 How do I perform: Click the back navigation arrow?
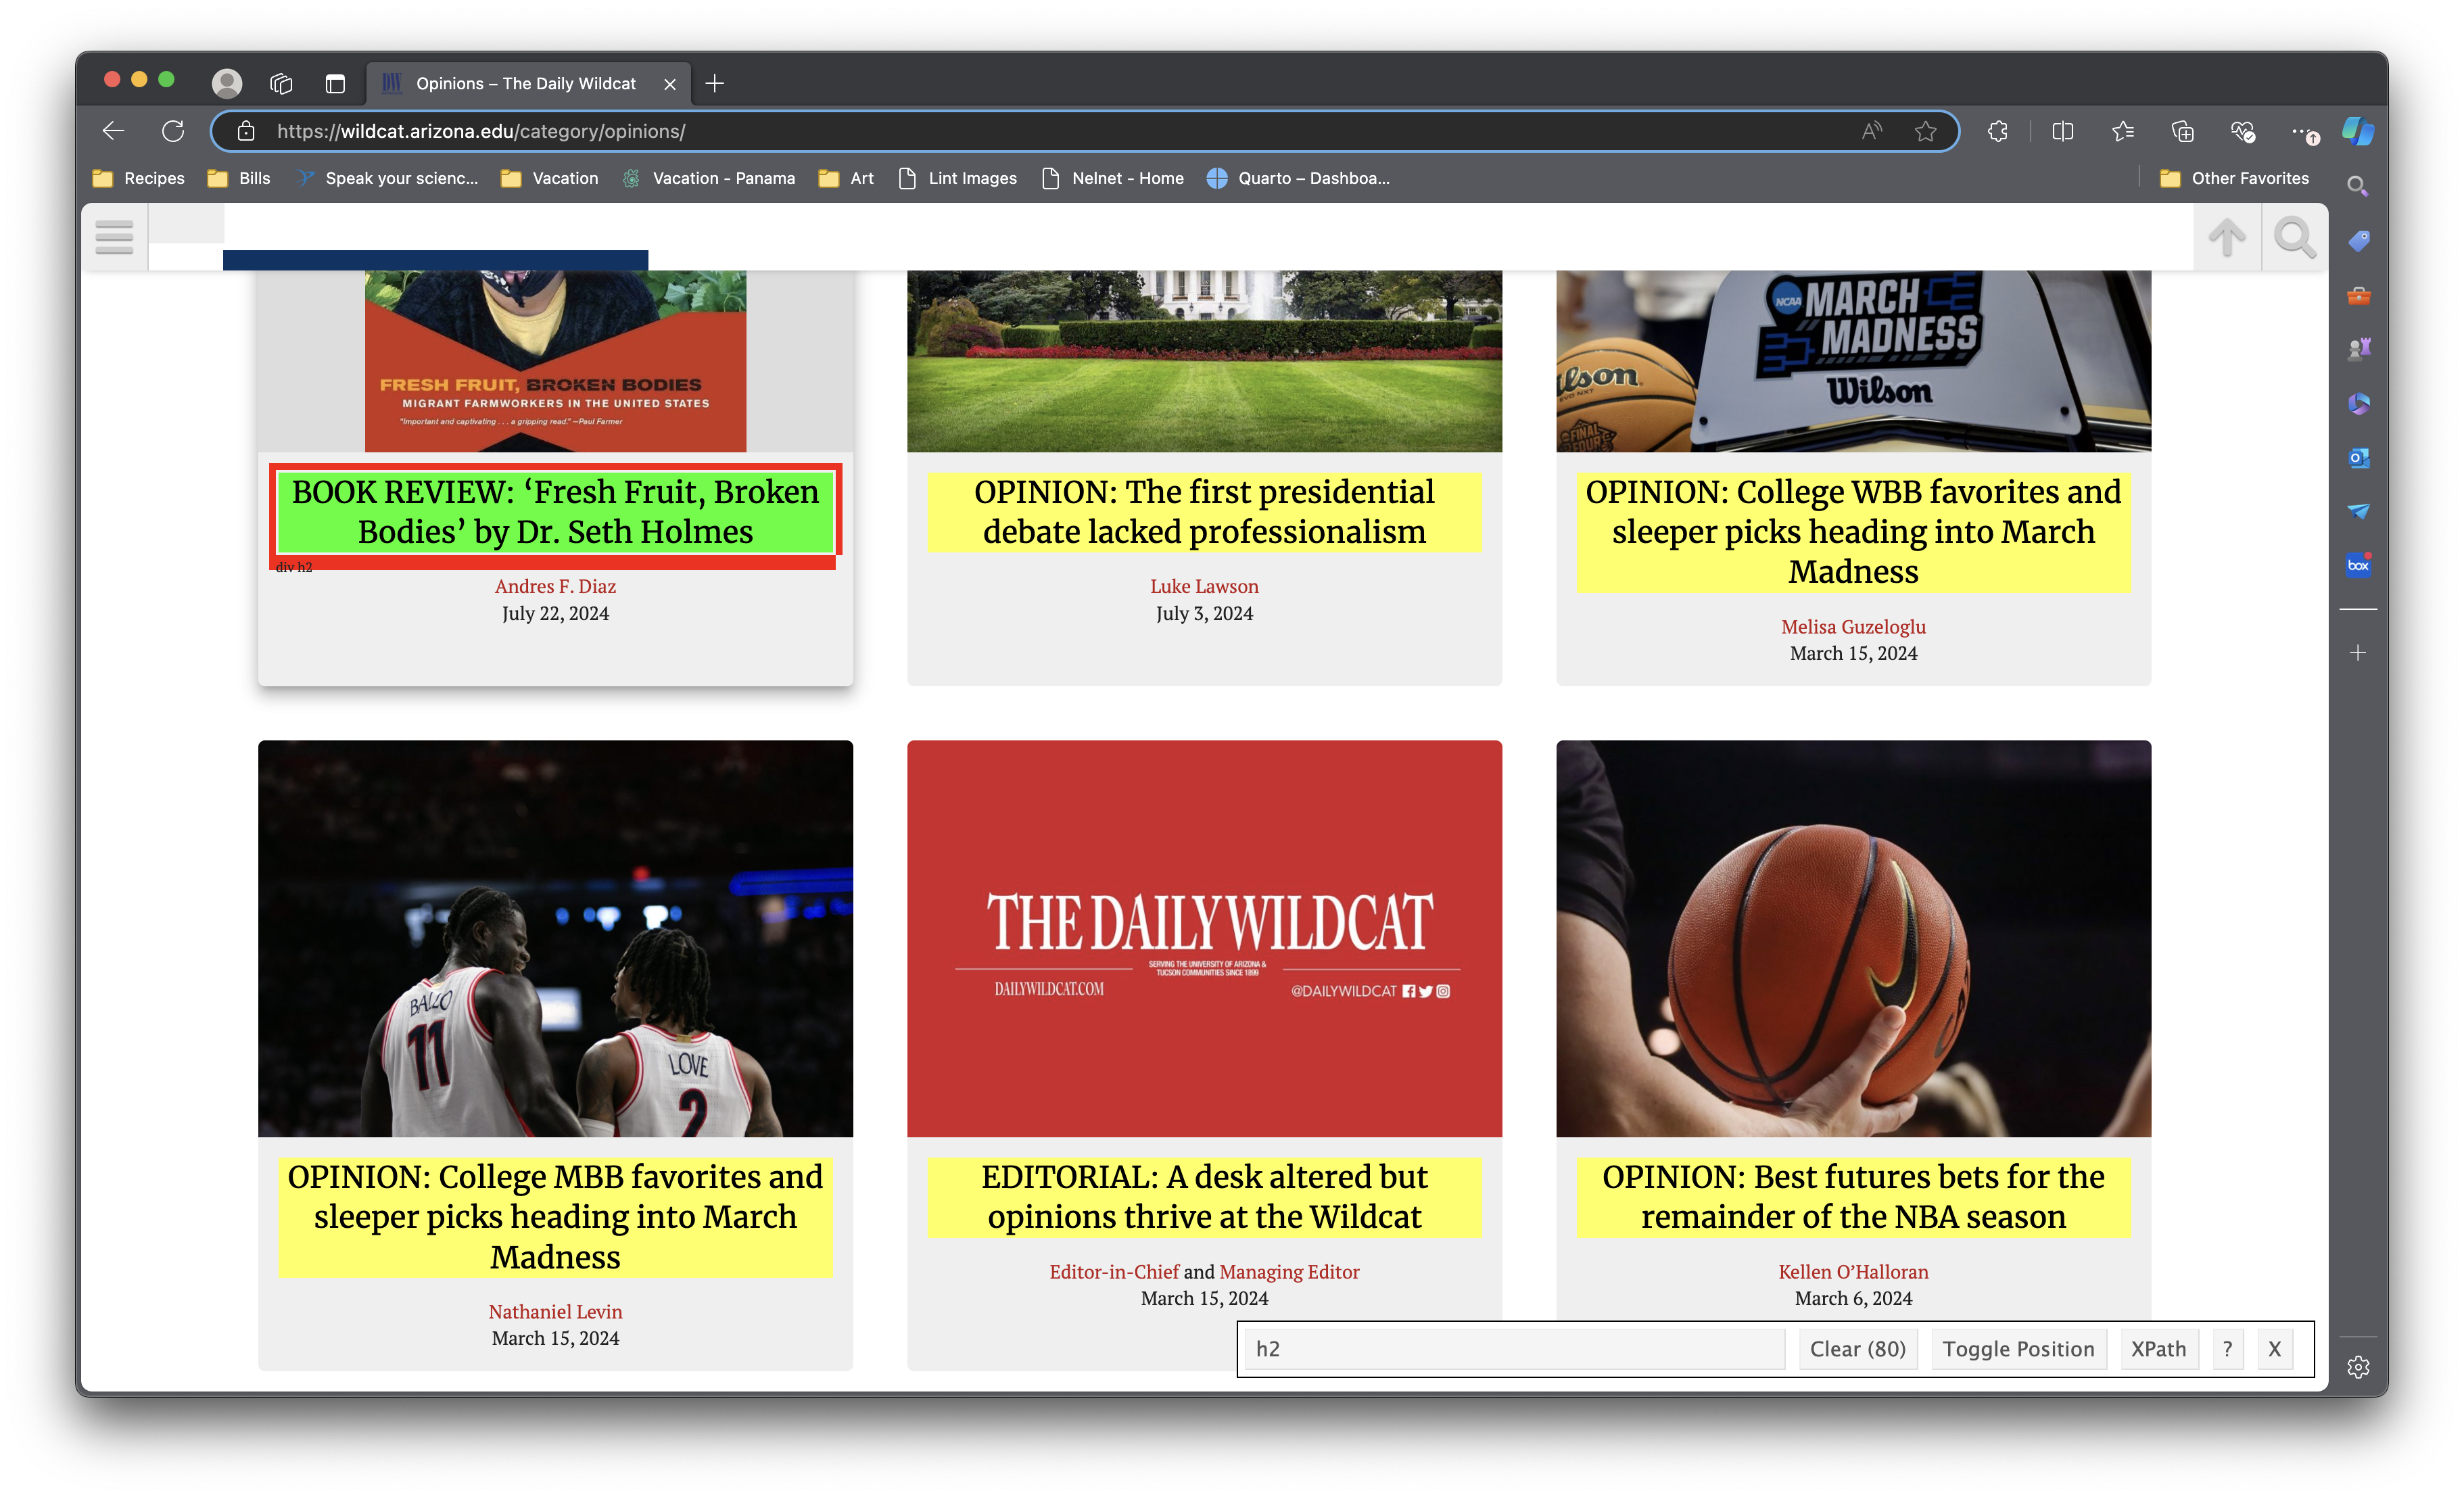(x=113, y=131)
